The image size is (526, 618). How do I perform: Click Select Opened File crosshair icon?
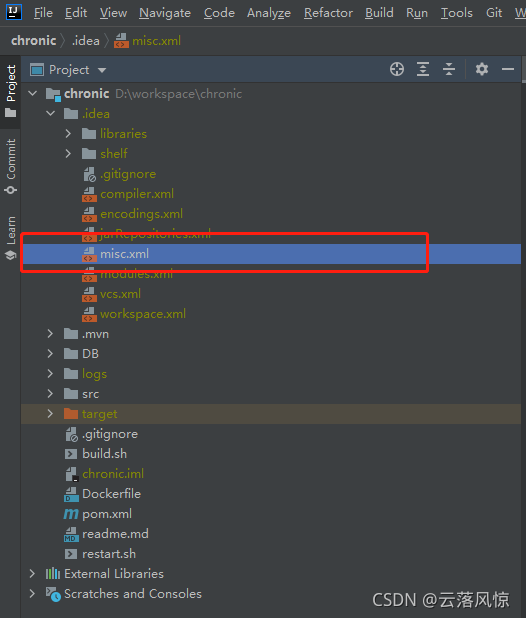pyautogui.click(x=397, y=69)
